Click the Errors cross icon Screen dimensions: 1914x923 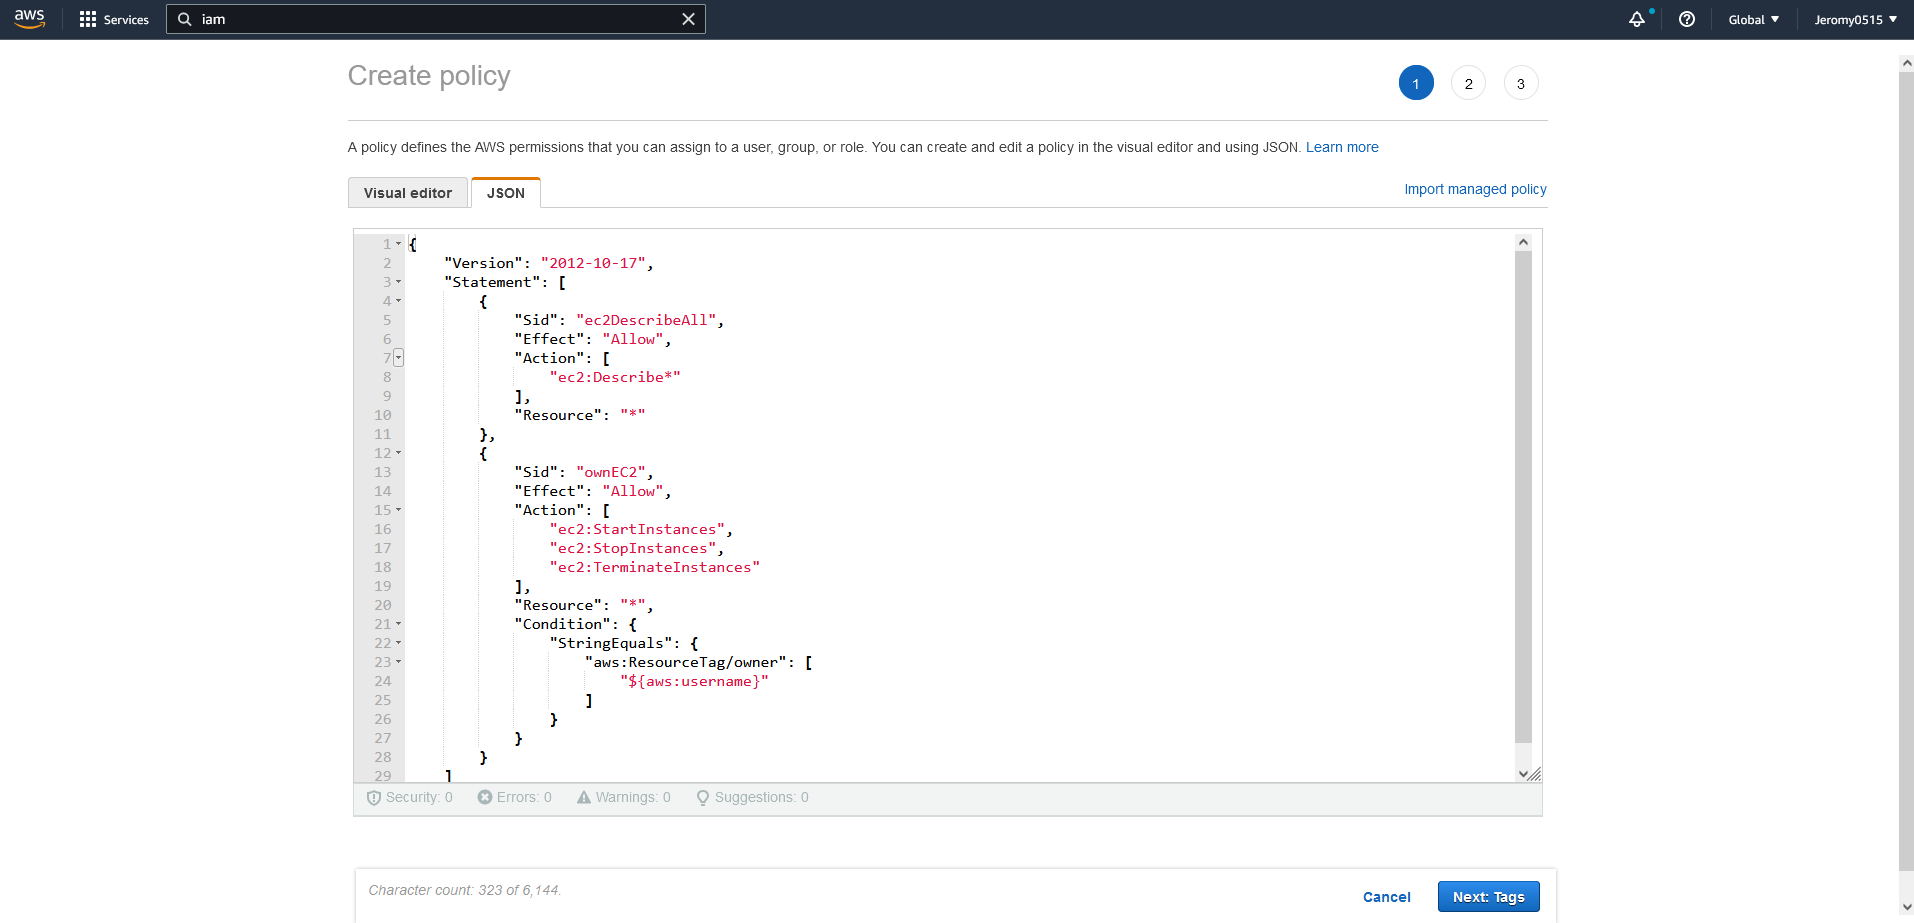click(485, 797)
